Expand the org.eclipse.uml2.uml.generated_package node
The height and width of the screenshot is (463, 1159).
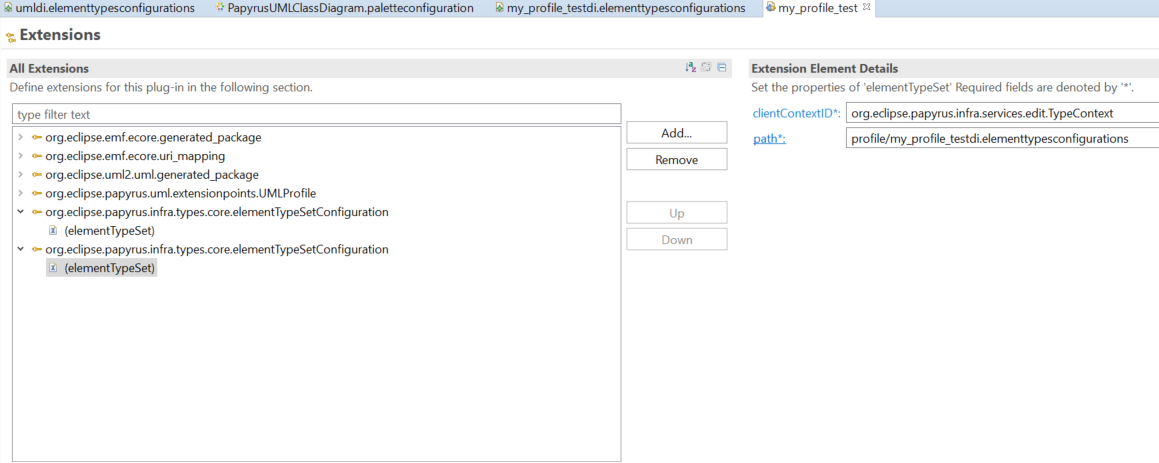(21, 175)
